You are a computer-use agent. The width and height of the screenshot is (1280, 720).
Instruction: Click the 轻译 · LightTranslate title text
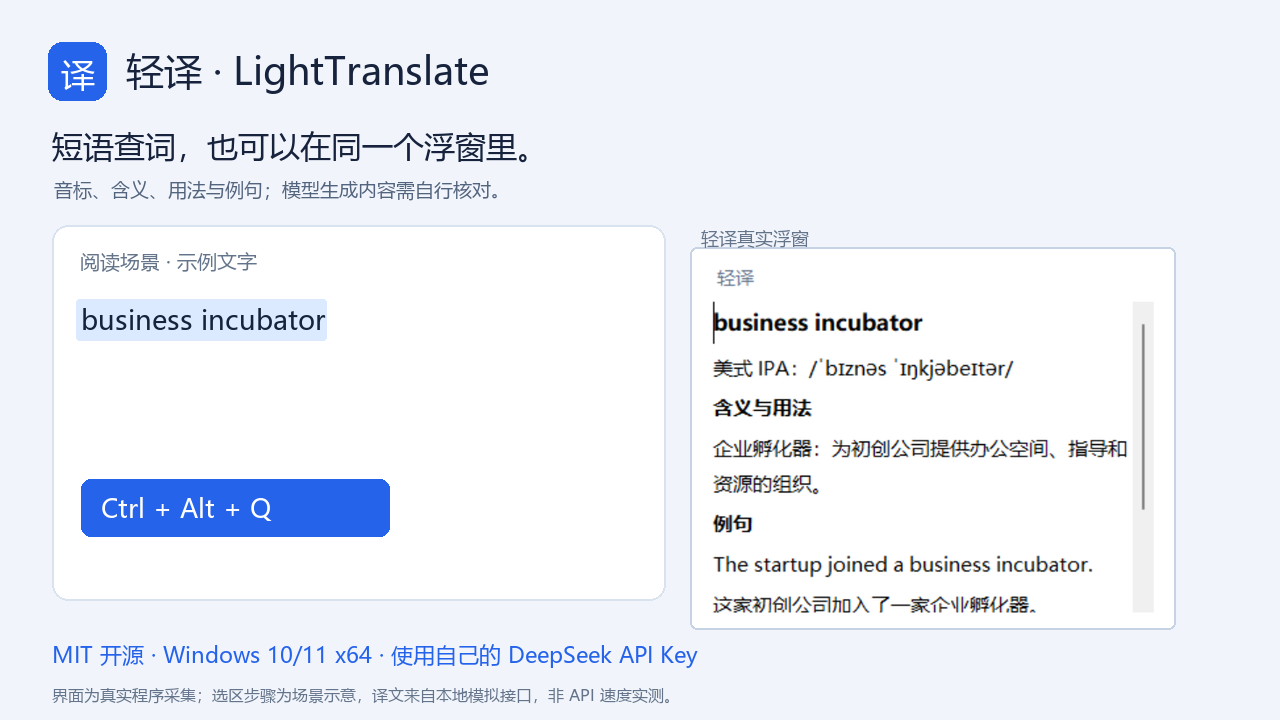[308, 72]
